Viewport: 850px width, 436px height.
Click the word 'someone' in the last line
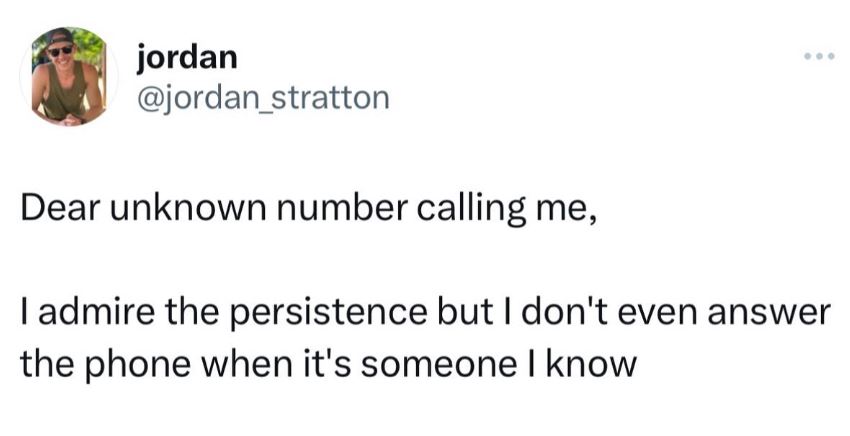pyautogui.click(x=439, y=365)
